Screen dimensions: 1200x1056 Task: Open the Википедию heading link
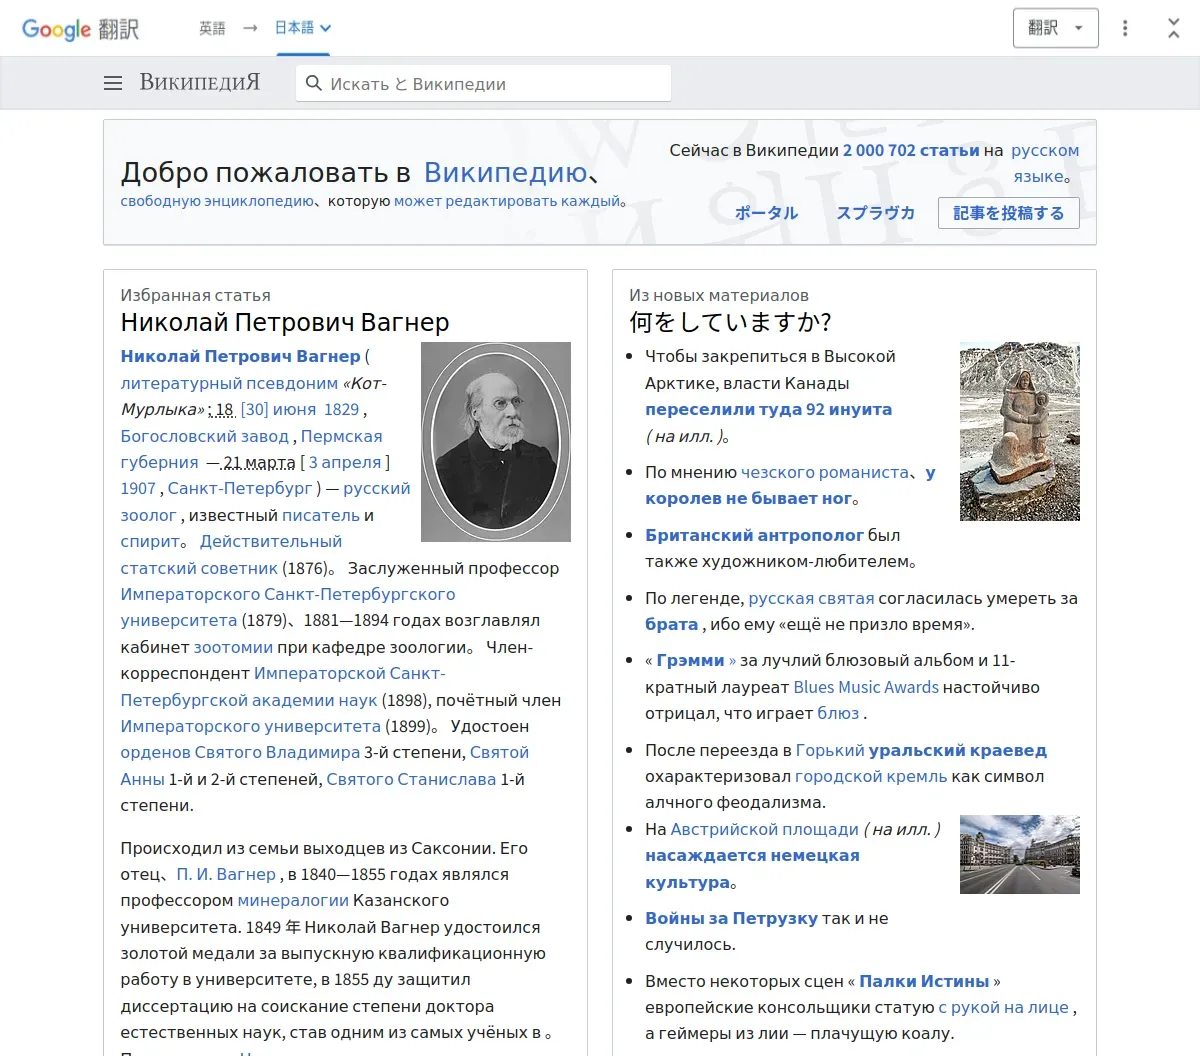(x=505, y=172)
